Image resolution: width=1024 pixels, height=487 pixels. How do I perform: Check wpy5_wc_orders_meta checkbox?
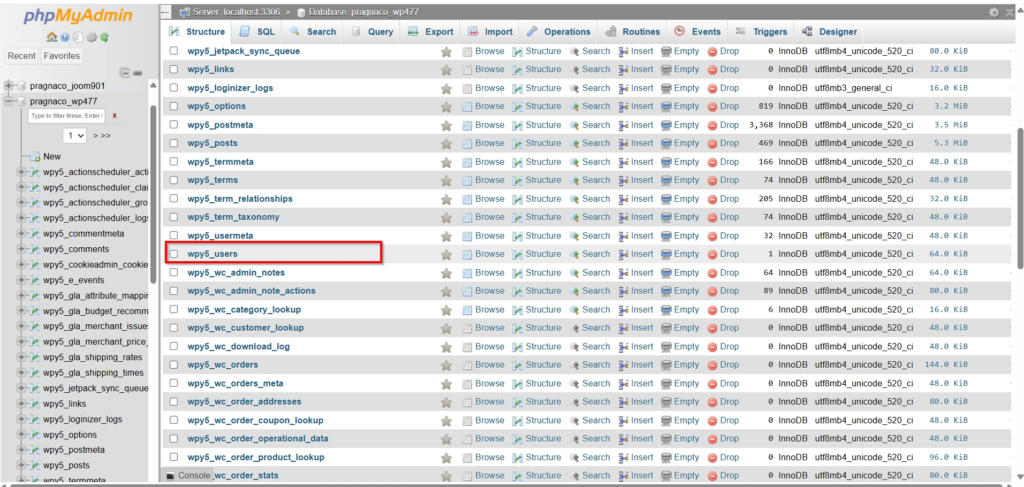point(174,383)
